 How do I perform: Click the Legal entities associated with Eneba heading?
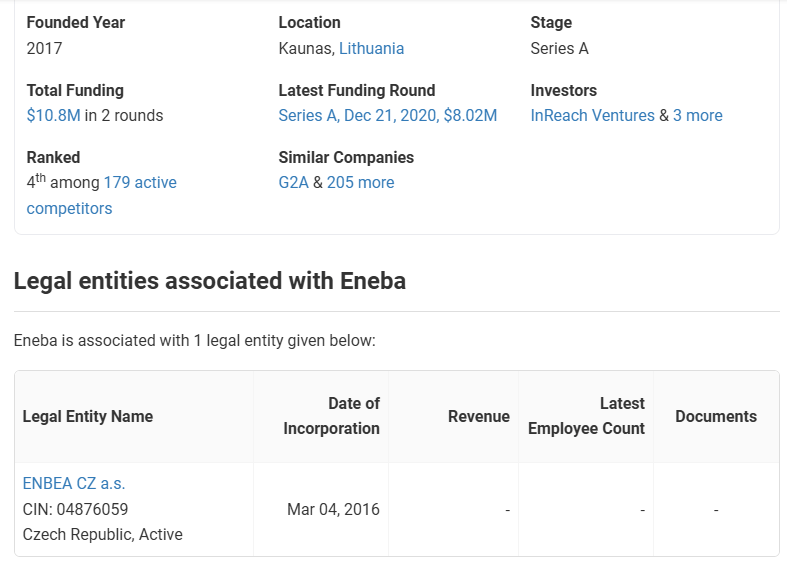(x=210, y=280)
